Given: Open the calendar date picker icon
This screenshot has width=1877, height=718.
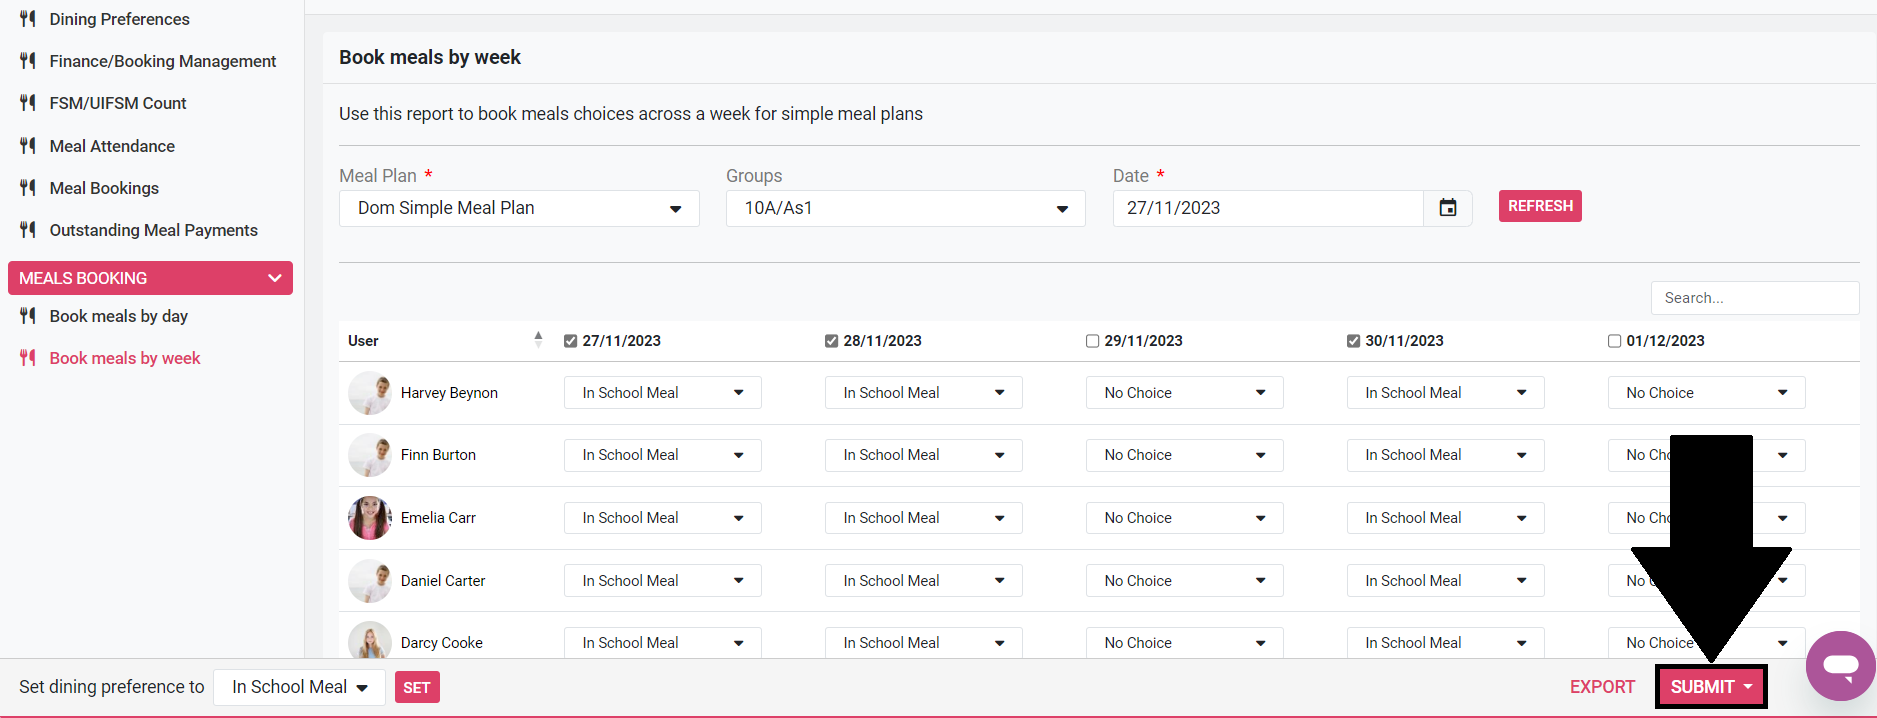Looking at the screenshot, I should (x=1447, y=208).
